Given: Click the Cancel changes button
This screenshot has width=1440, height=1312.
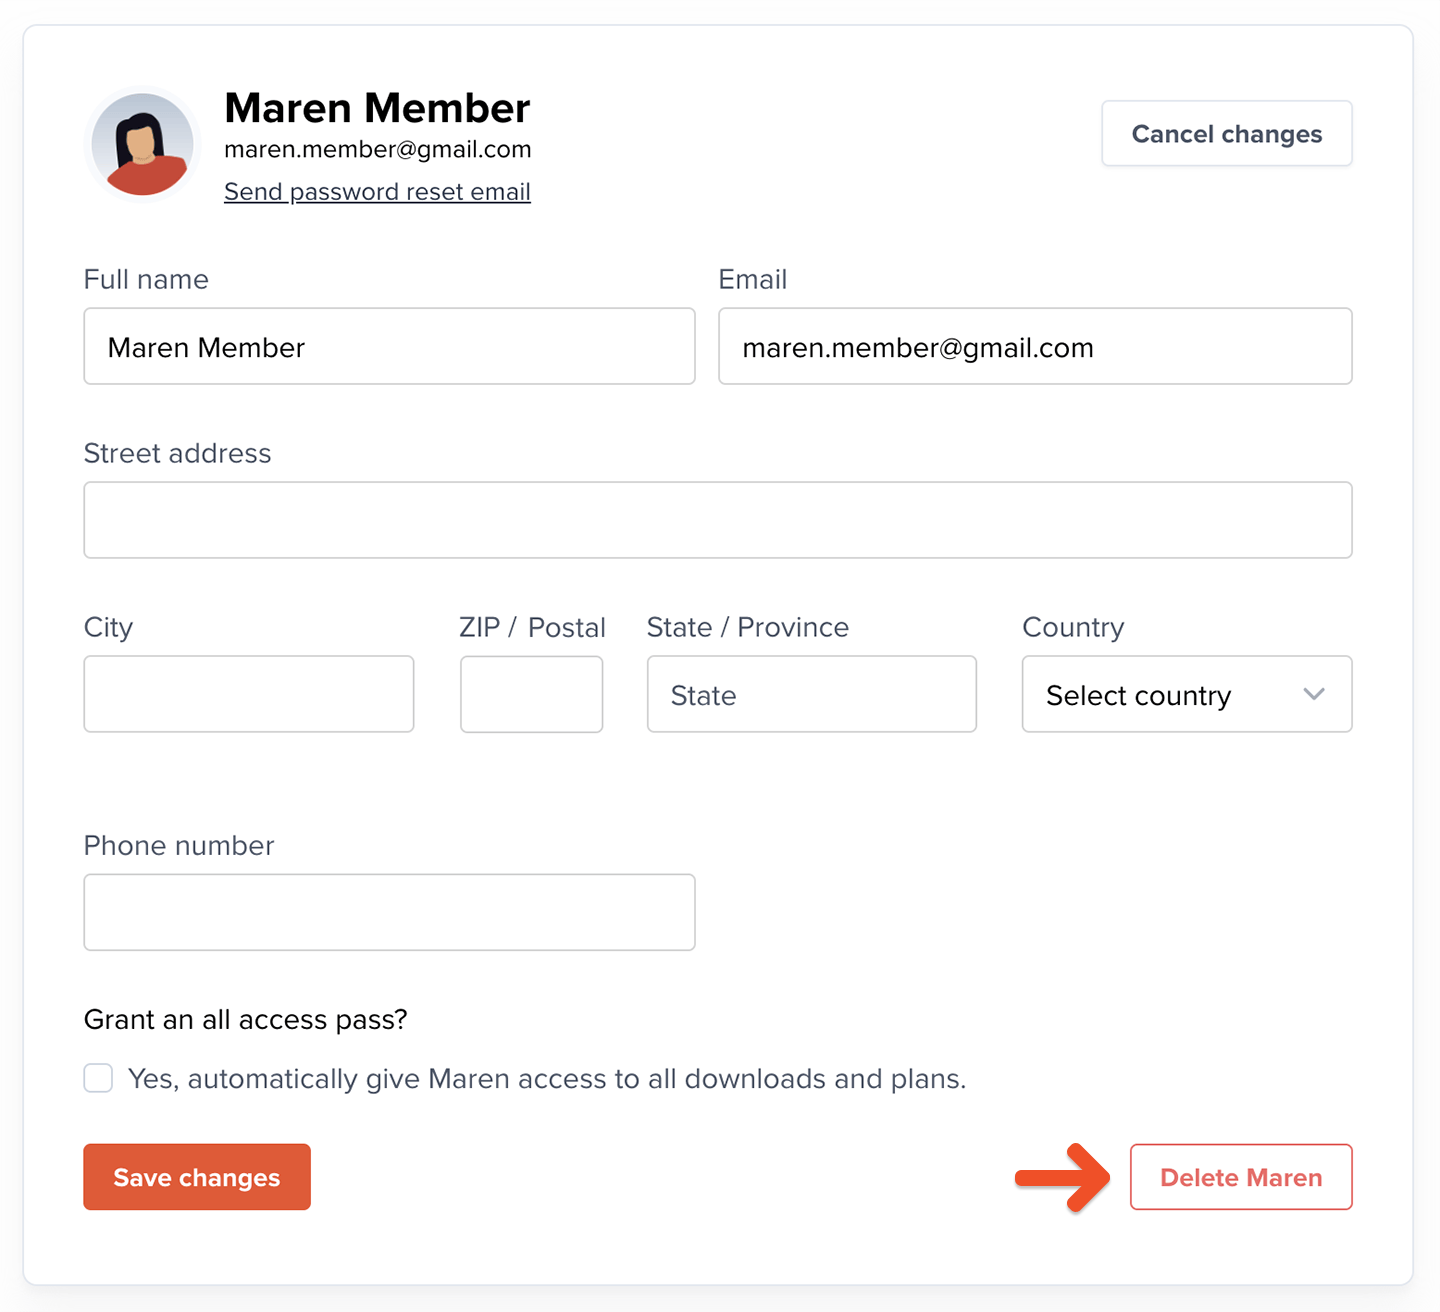Looking at the screenshot, I should click(x=1226, y=134).
